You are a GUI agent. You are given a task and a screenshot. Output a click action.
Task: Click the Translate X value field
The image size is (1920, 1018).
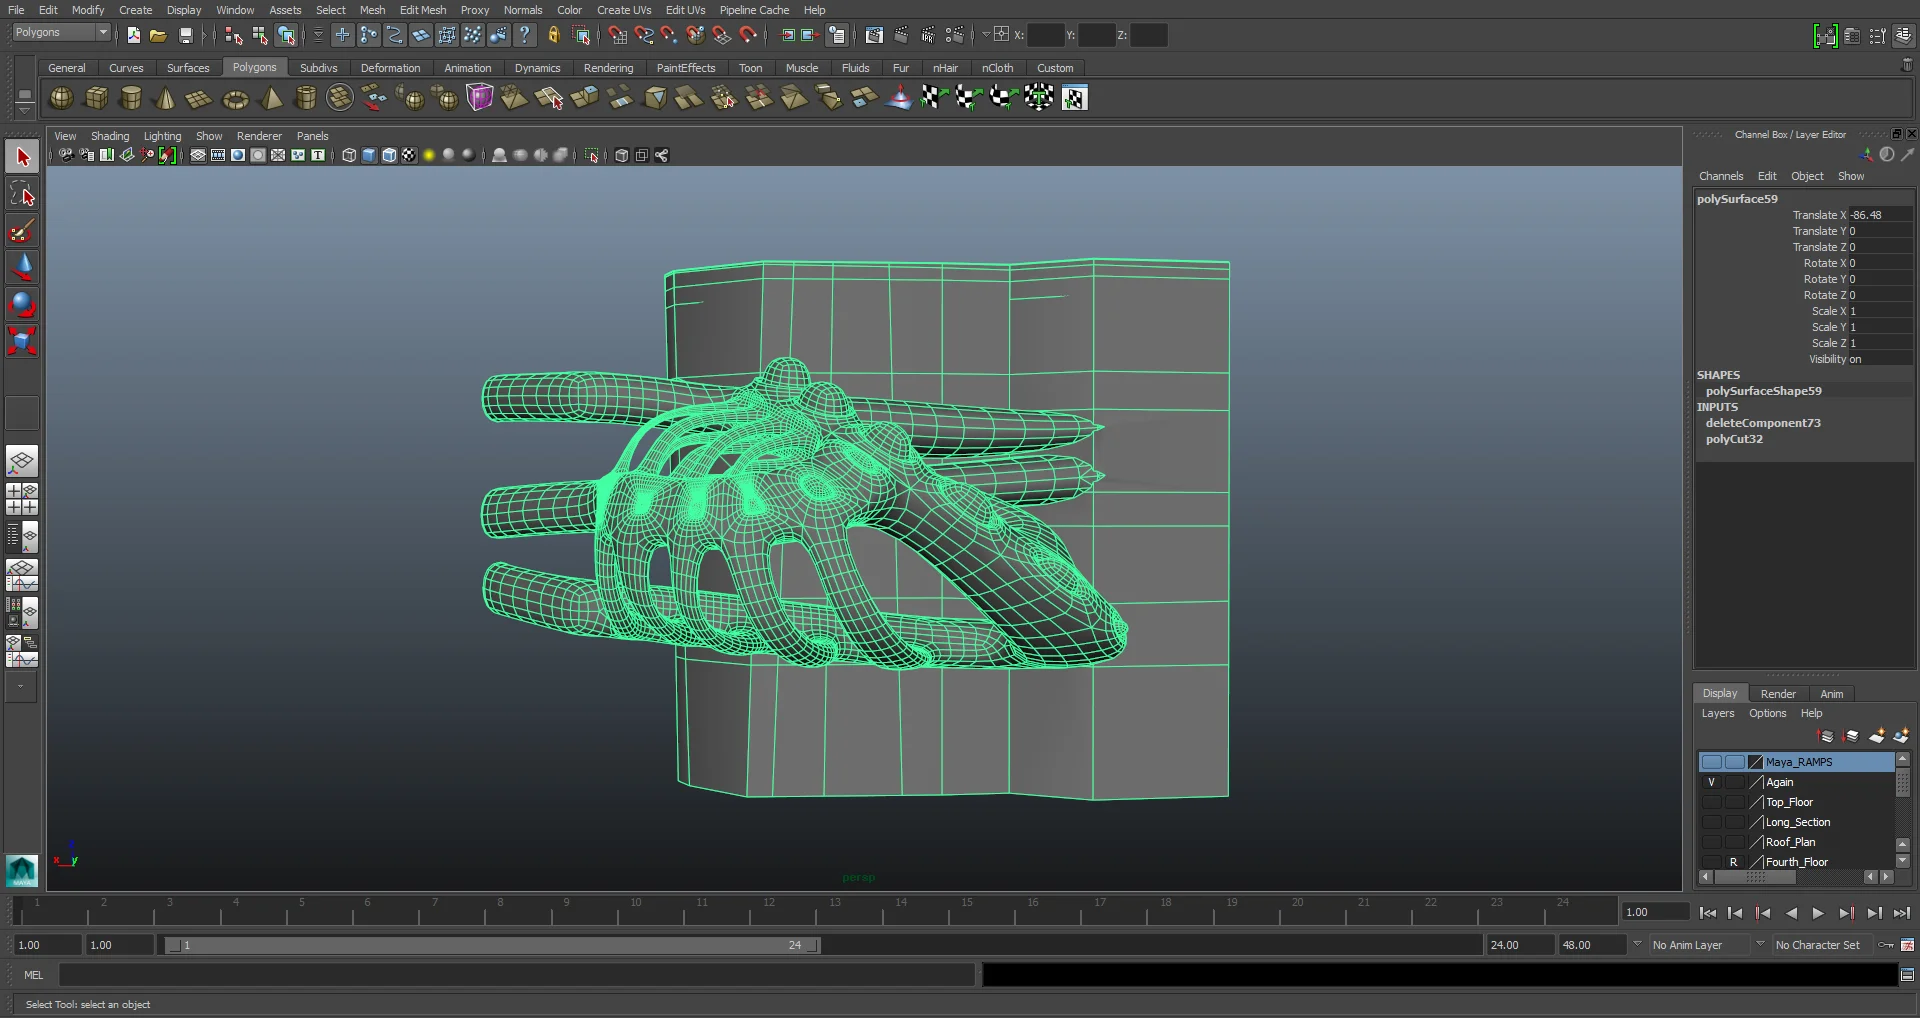coord(1880,215)
